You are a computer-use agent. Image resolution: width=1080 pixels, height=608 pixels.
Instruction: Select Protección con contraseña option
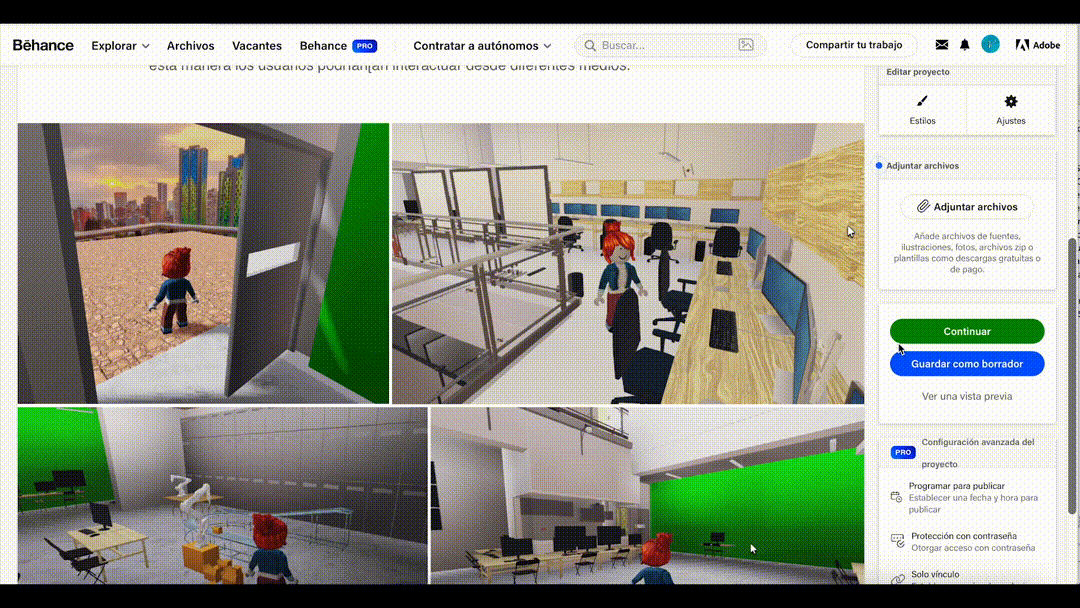[967, 541]
